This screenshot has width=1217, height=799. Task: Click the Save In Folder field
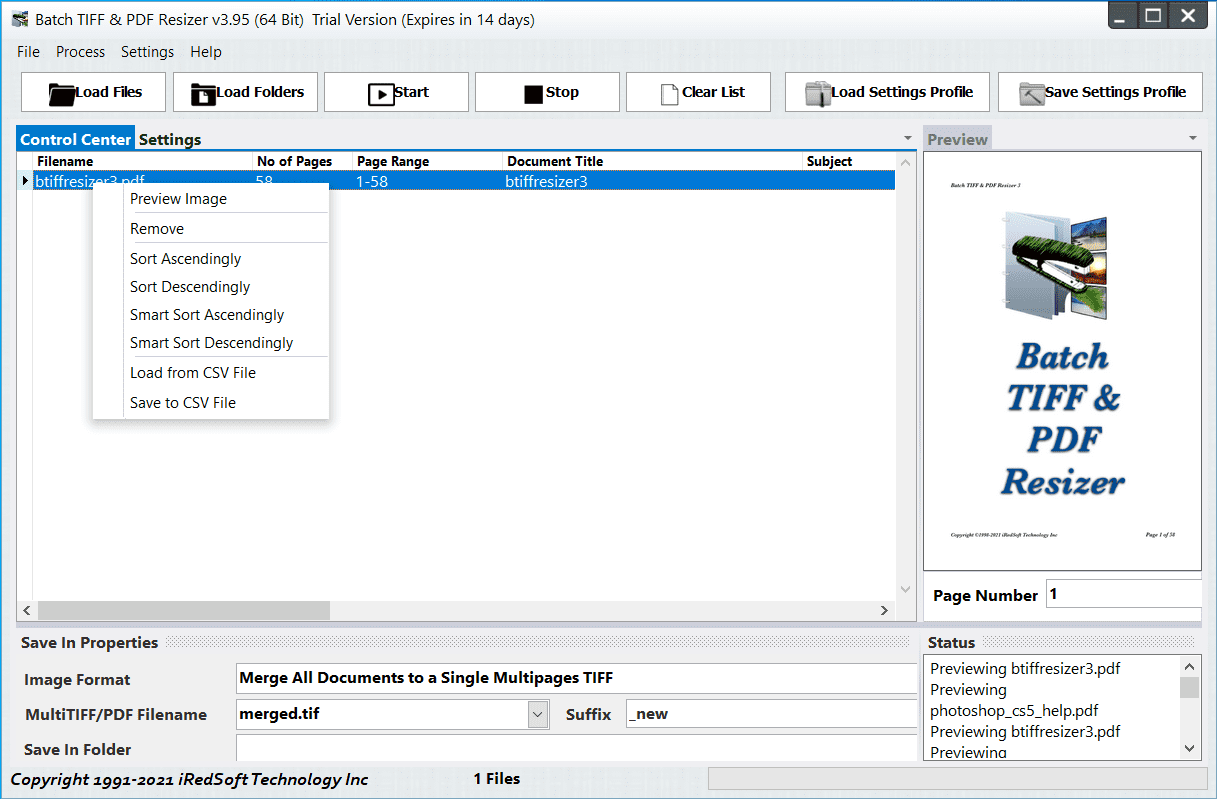(576, 749)
